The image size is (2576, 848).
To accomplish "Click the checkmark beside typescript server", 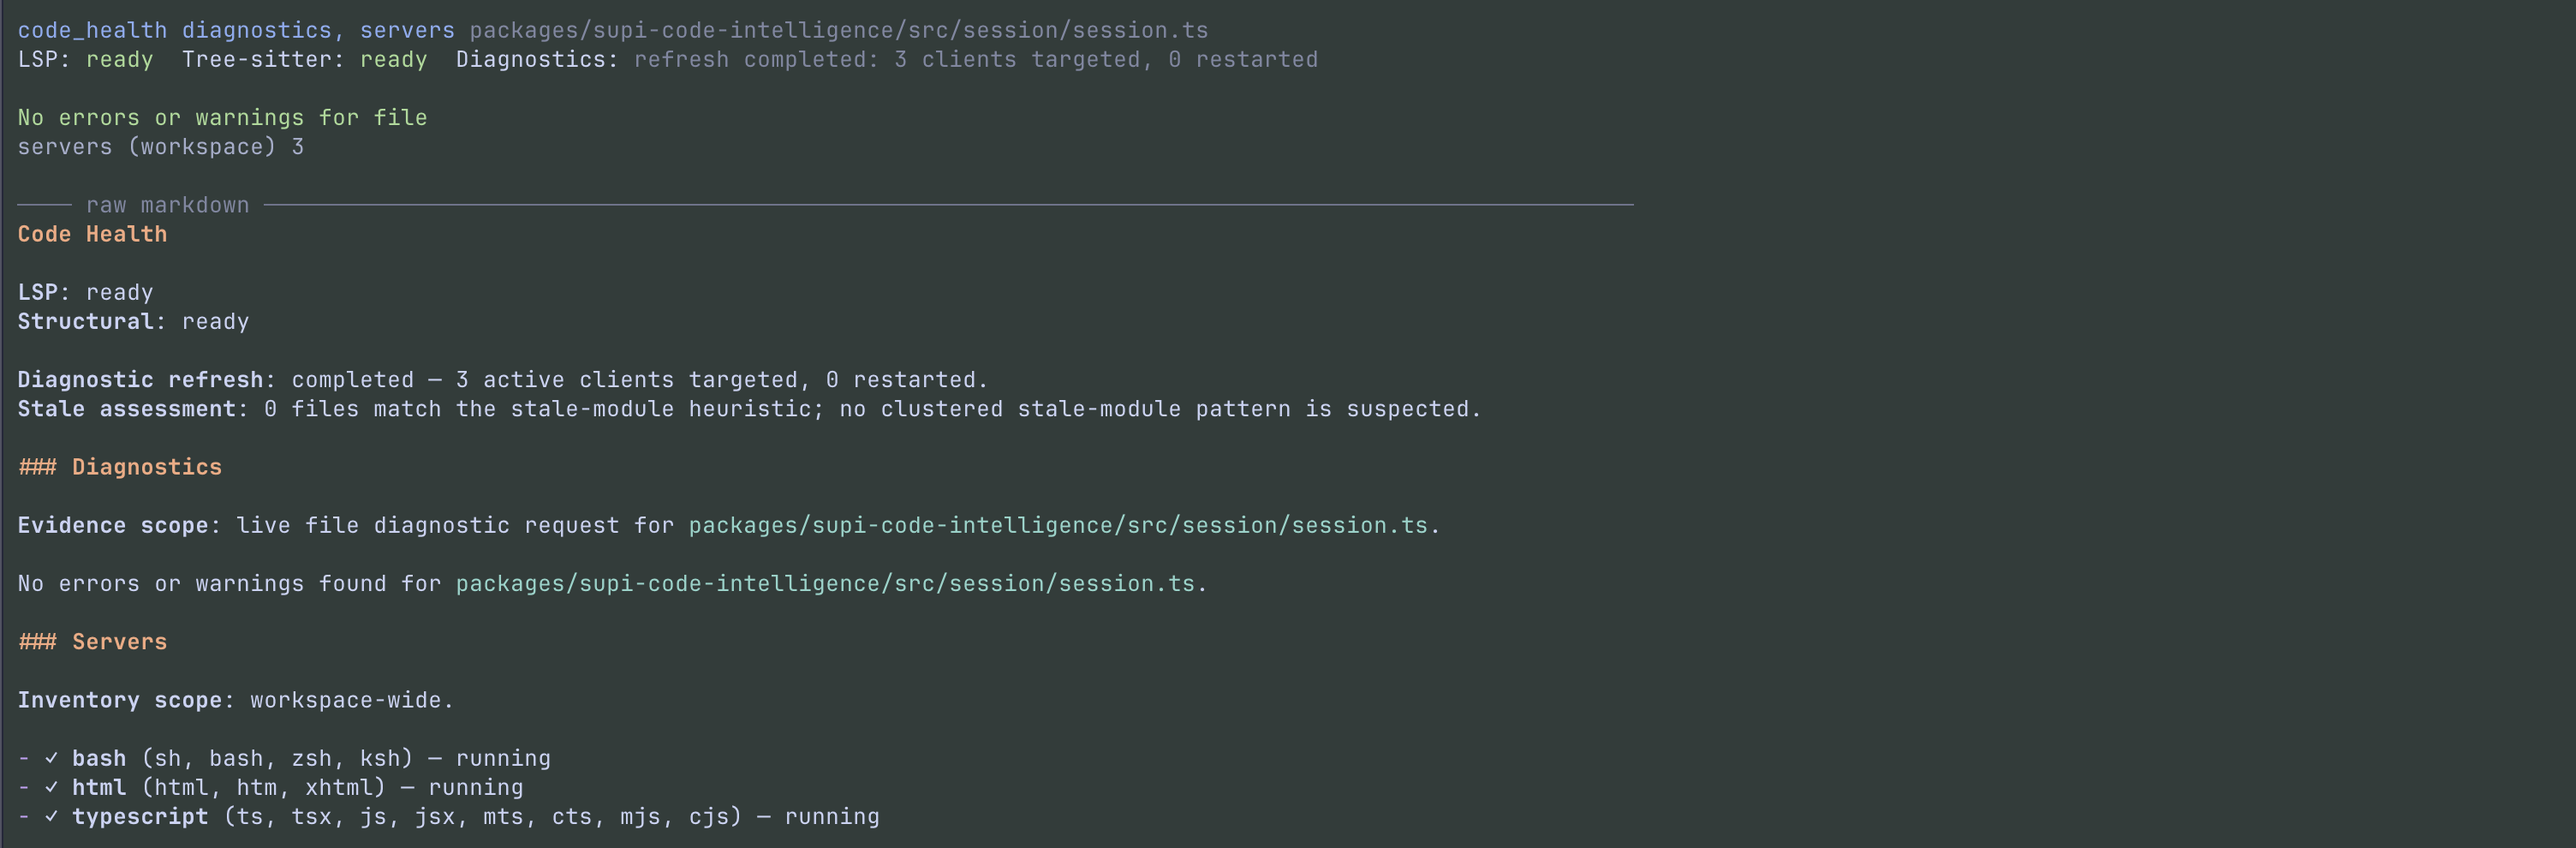I will click(51, 817).
